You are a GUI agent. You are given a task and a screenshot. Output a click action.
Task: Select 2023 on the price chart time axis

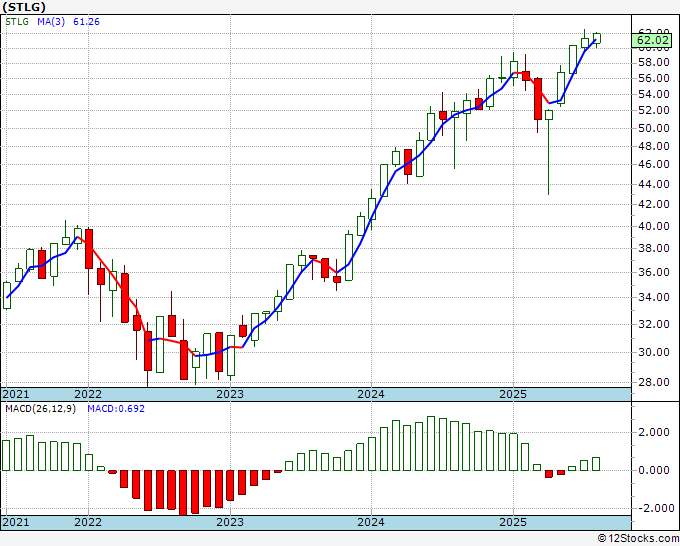pos(230,394)
